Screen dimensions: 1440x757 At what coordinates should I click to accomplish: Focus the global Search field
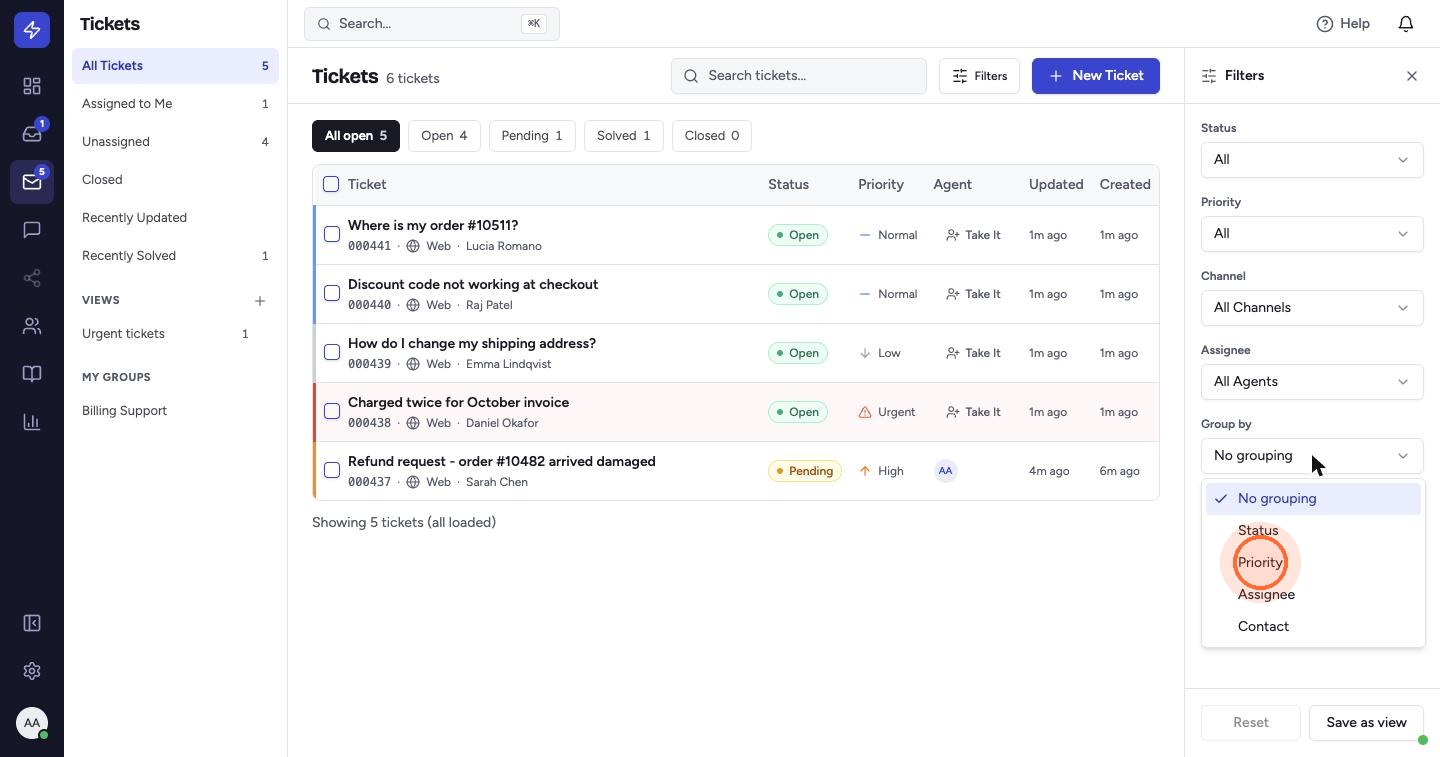point(432,24)
